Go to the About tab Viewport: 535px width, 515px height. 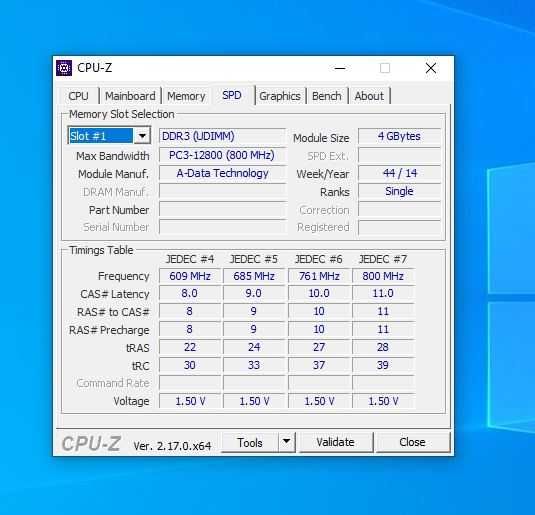click(369, 96)
